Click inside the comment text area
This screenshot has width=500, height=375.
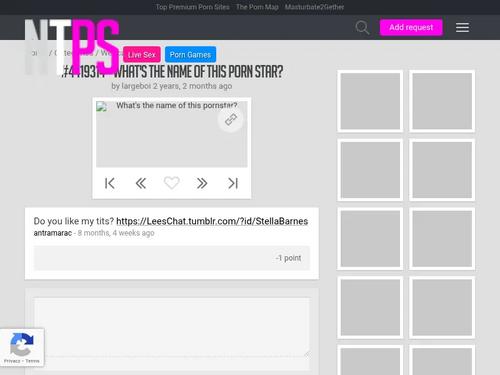point(172,327)
